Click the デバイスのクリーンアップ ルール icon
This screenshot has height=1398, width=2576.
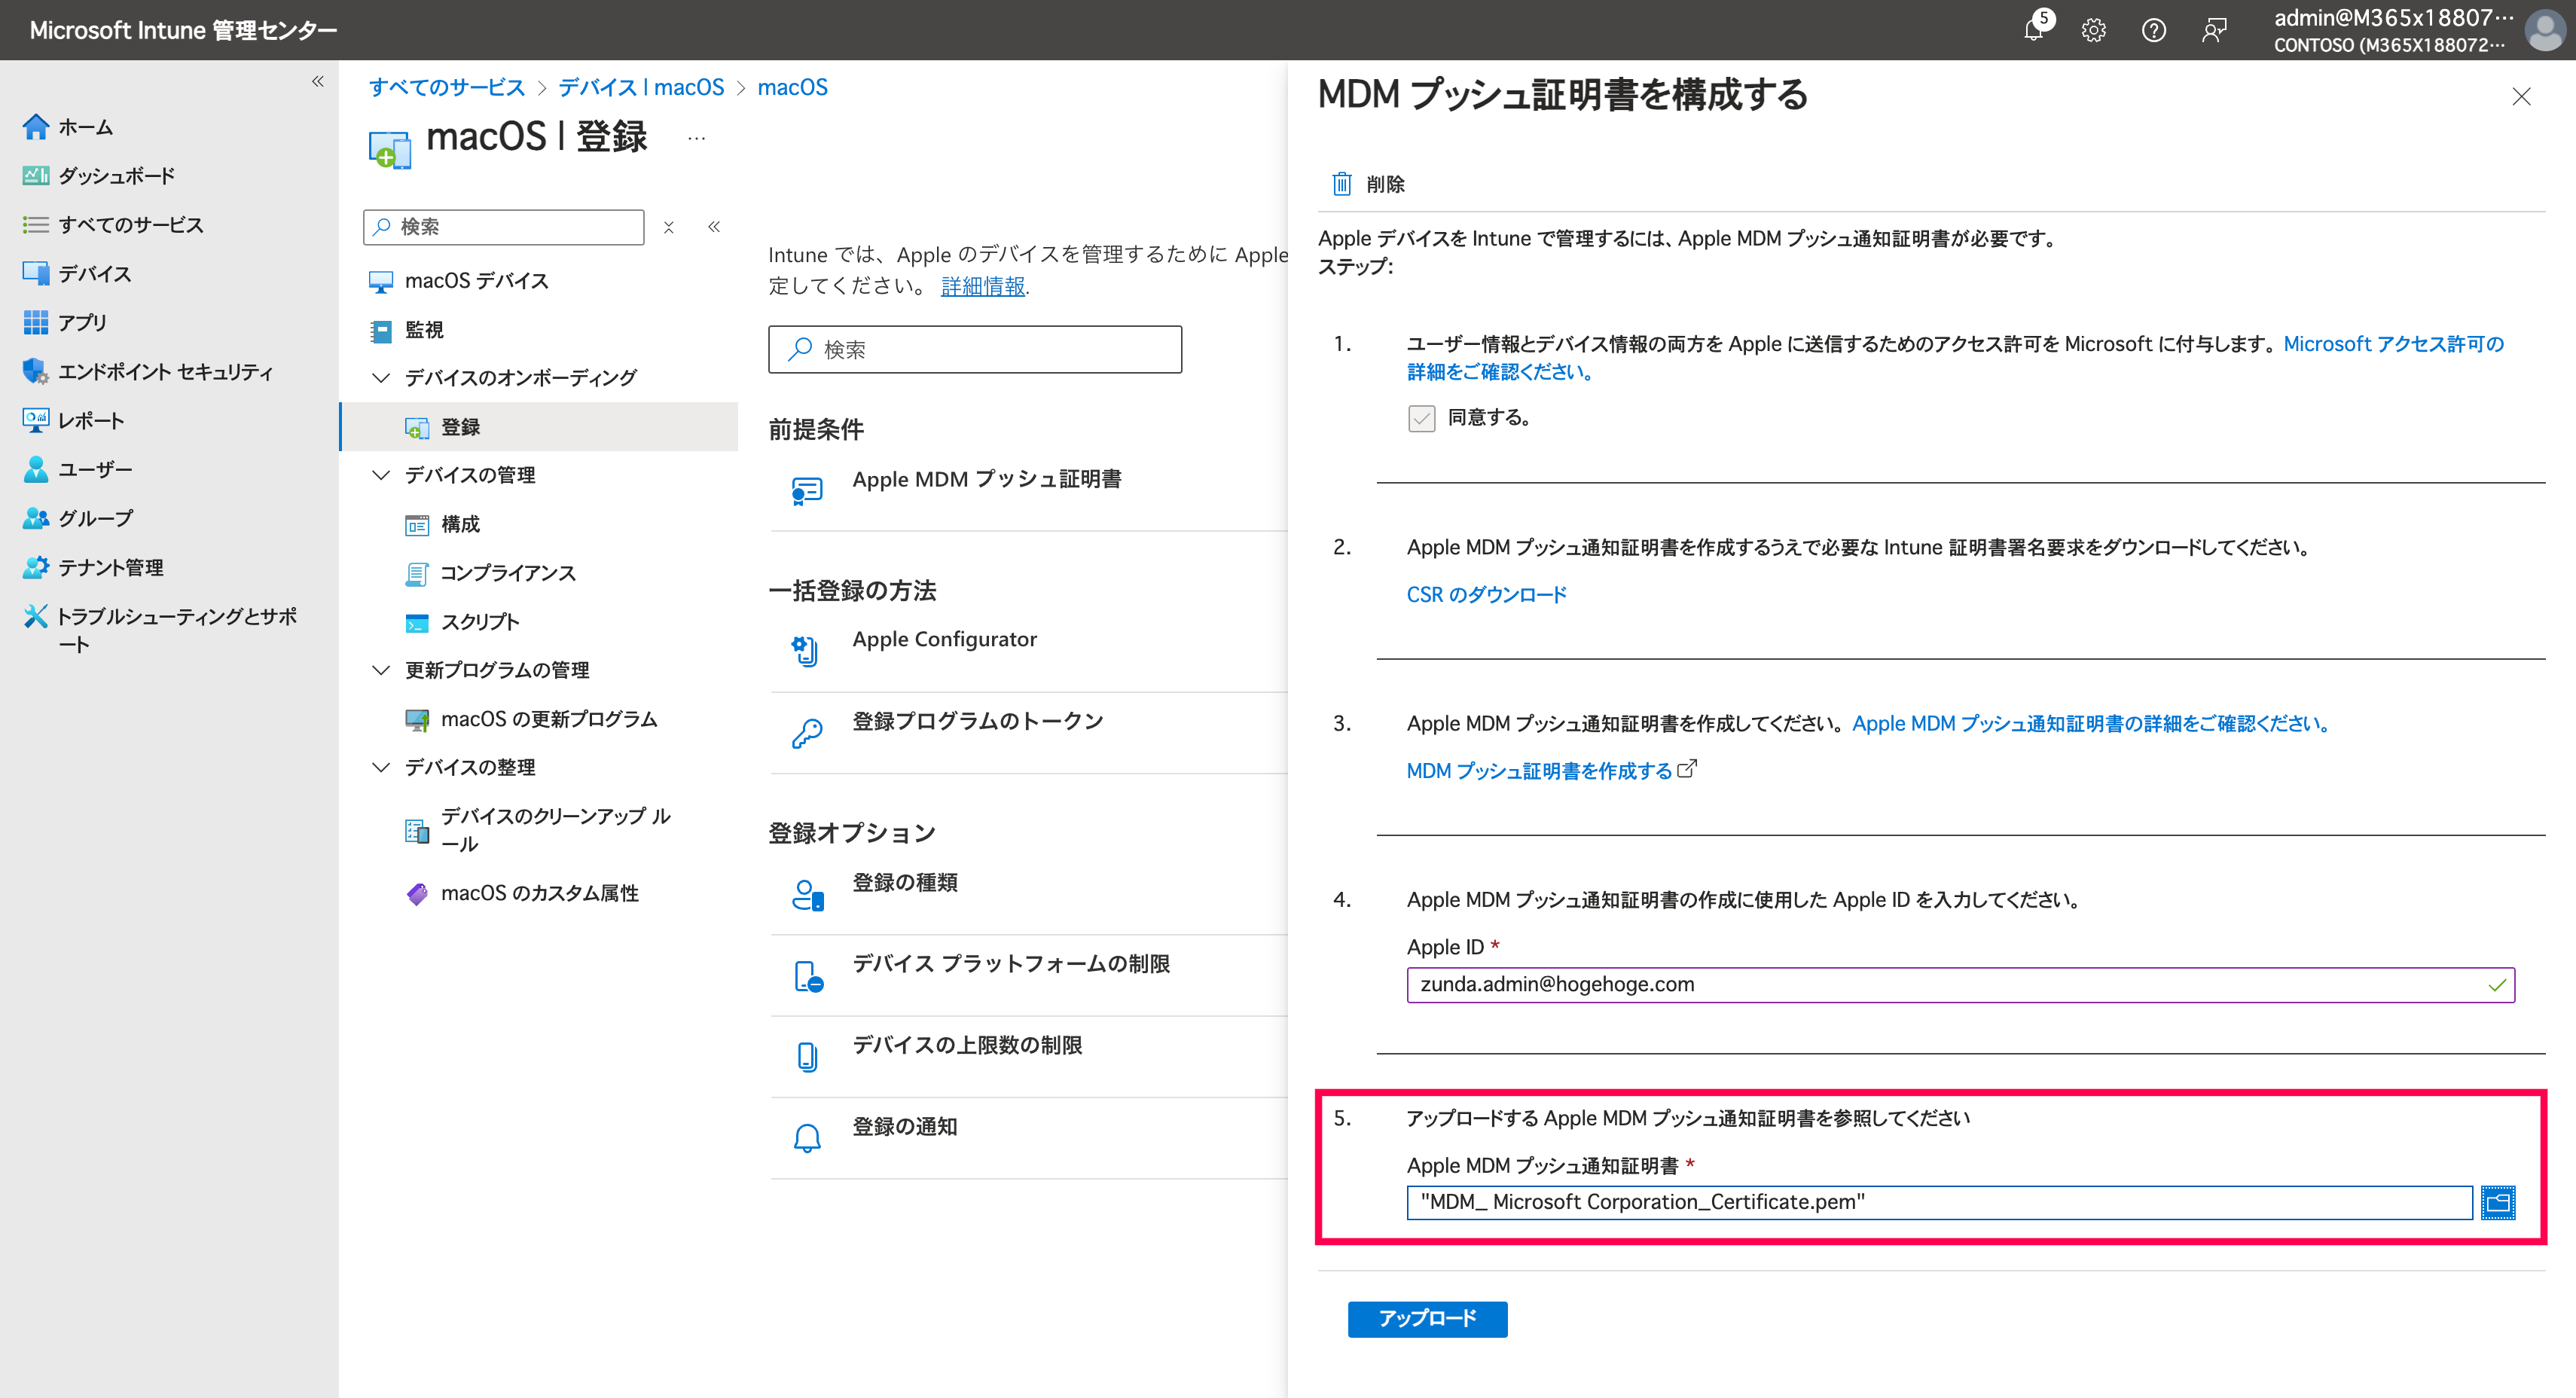point(416,830)
